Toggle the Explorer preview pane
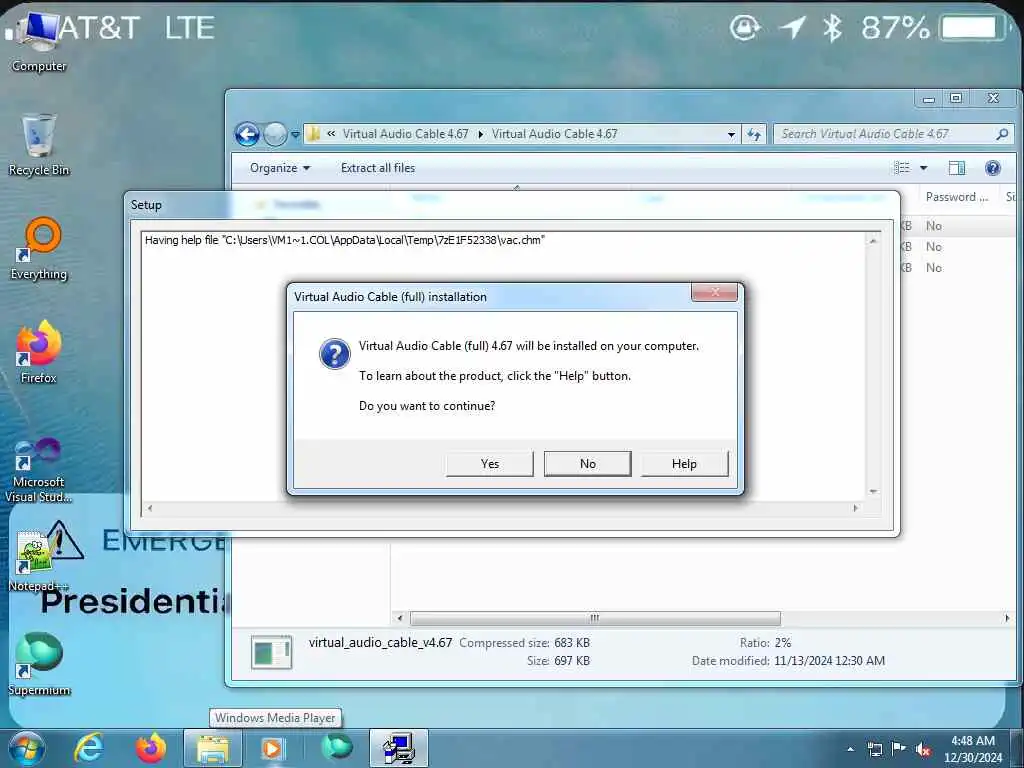 click(957, 168)
